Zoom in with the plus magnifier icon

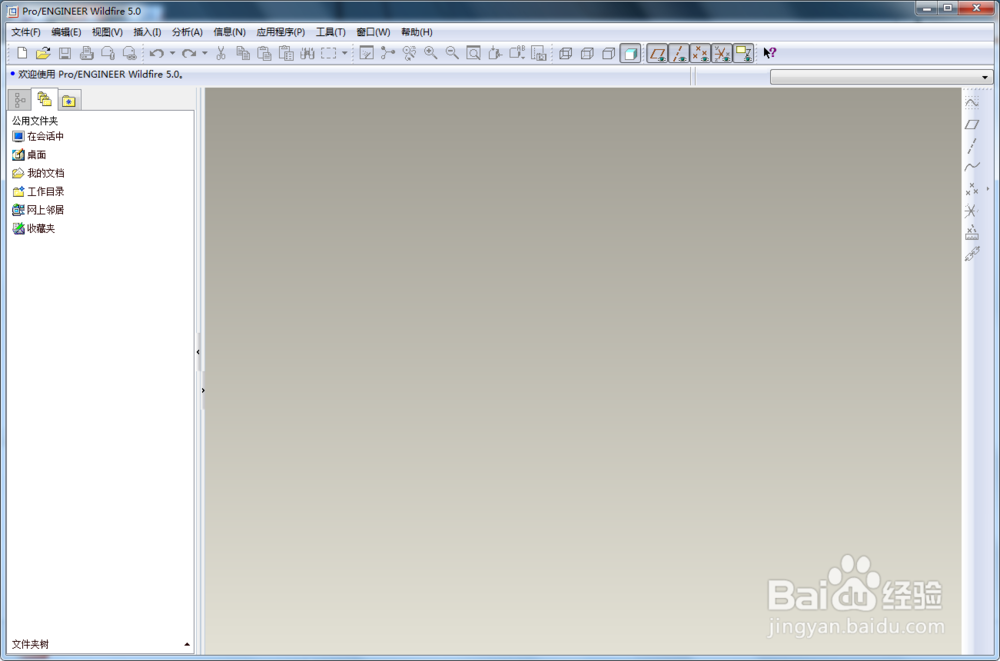(x=431, y=54)
